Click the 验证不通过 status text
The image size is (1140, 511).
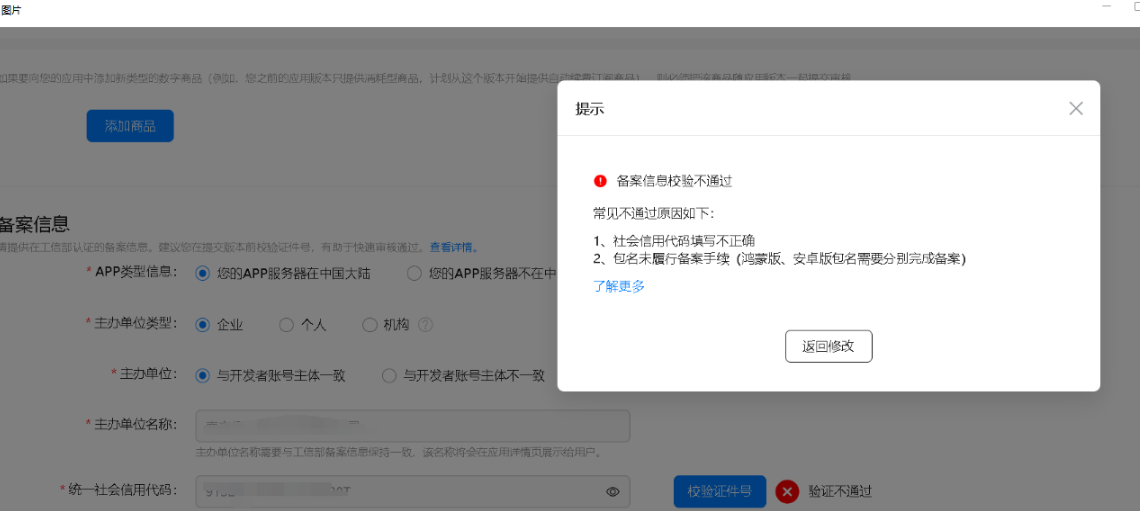840,492
